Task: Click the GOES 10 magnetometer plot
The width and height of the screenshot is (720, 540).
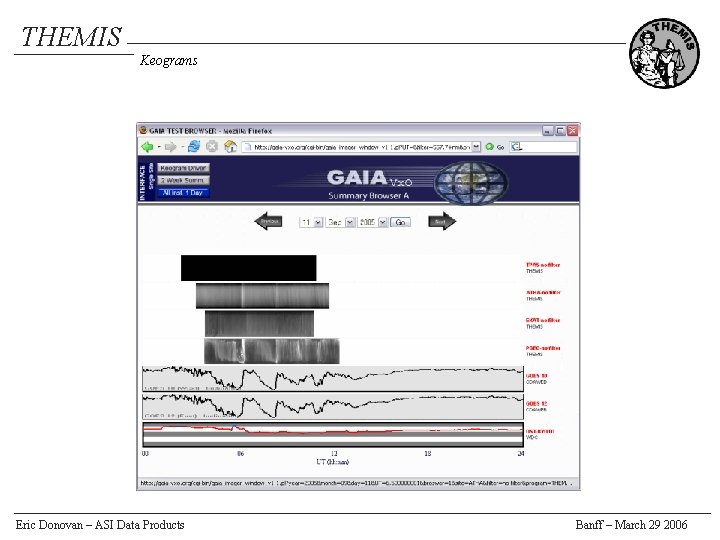Action: pyautogui.click(x=333, y=379)
